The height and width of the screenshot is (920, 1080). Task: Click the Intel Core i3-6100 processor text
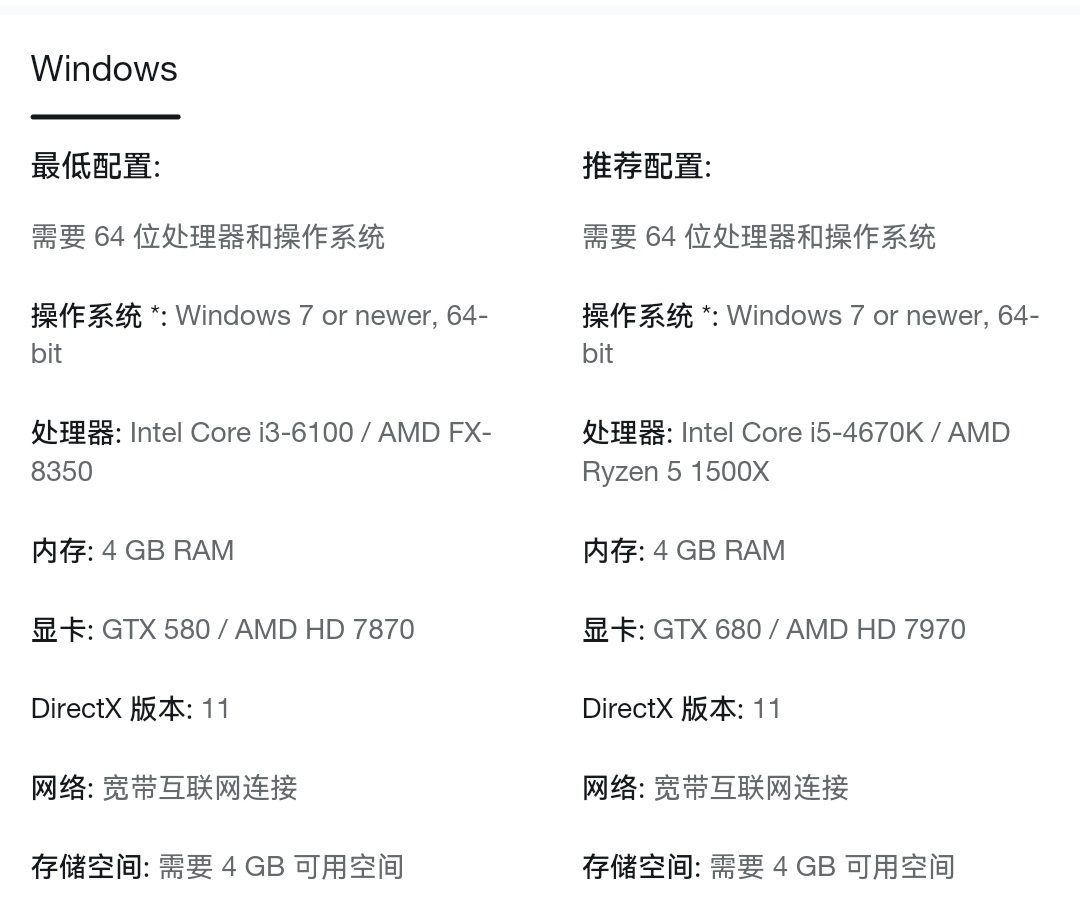tap(241, 433)
